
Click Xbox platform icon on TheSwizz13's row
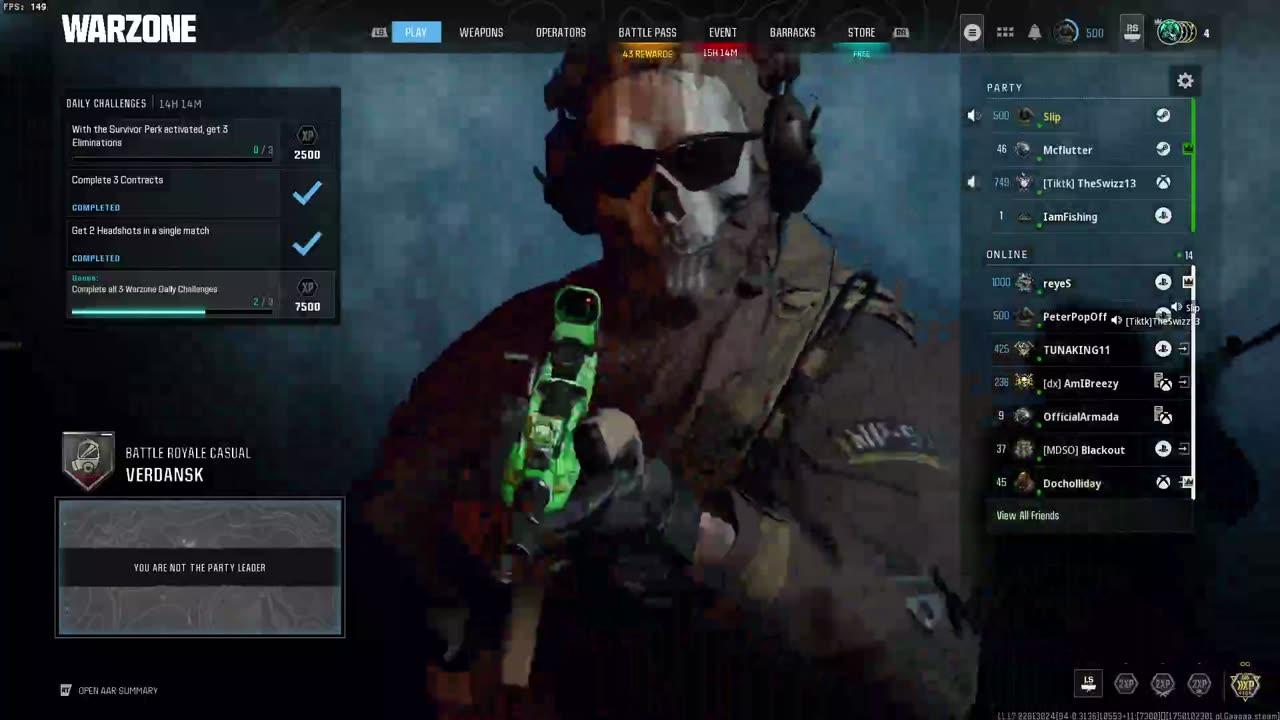coord(1163,183)
